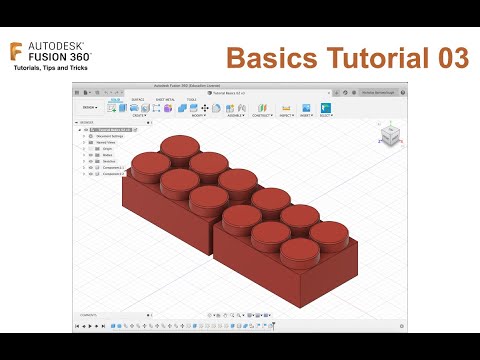Image resolution: width=480 pixels, height=360 pixels.
Task: Click the purple Create Form icon
Action: tap(168, 108)
